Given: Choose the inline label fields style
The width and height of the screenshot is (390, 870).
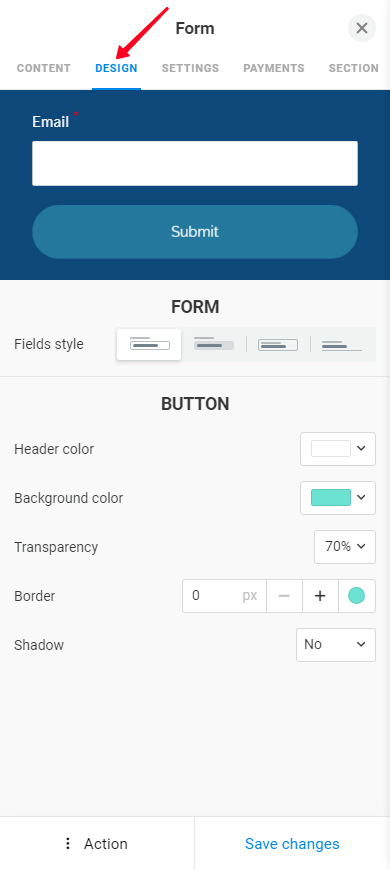Looking at the screenshot, I should point(278,345).
